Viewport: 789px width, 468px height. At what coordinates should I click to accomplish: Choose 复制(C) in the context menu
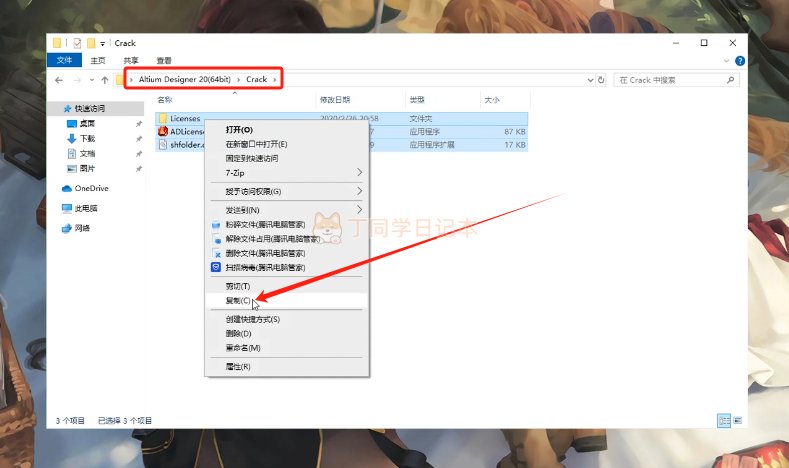287,300
